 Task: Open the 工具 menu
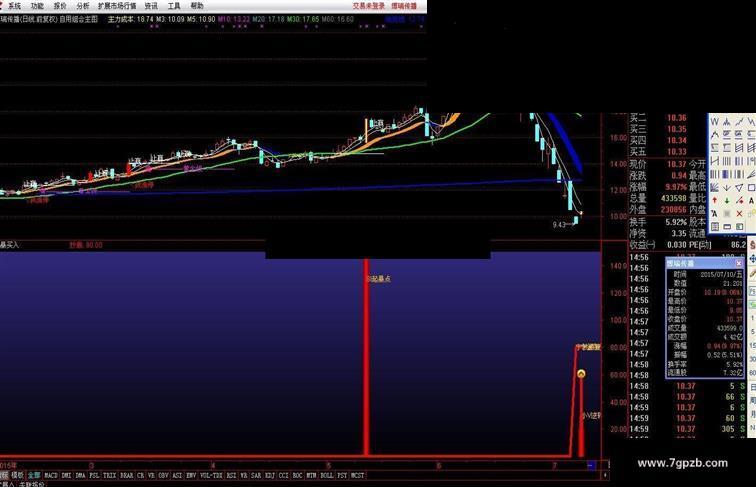coord(174,6)
